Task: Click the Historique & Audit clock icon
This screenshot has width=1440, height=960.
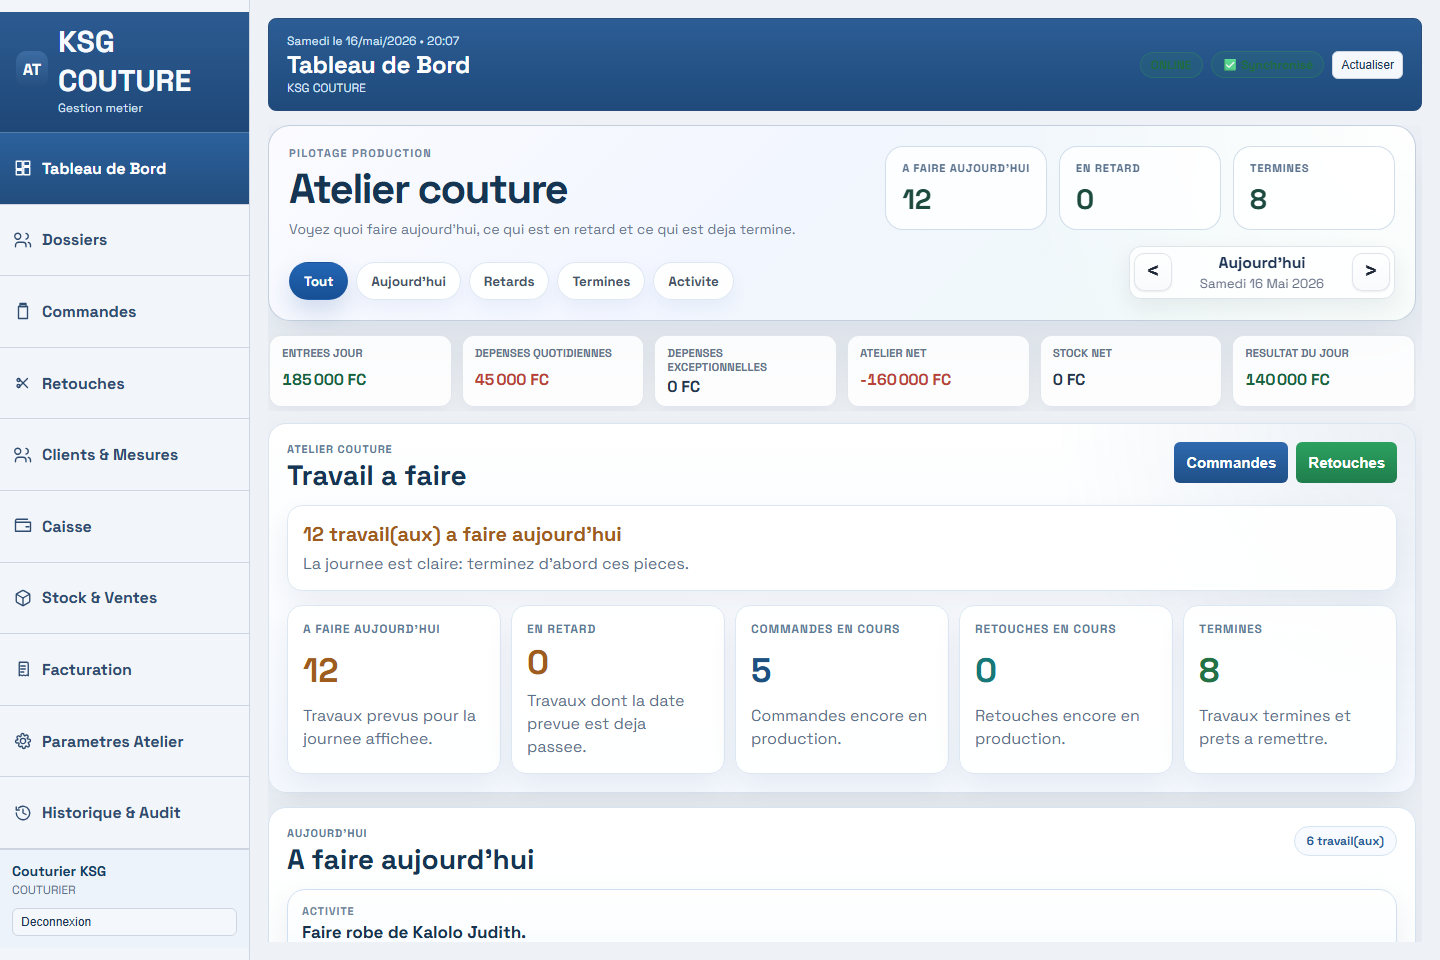Action: tap(23, 813)
